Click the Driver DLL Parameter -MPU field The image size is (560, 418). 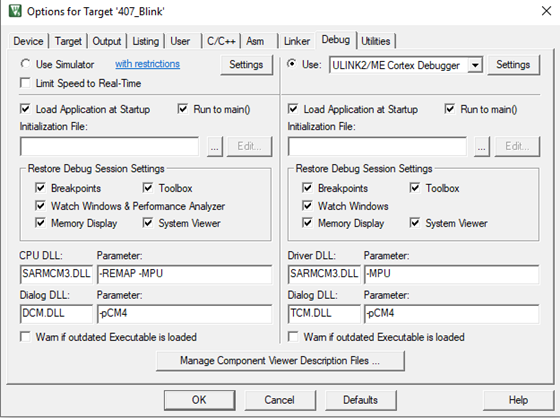[x=451, y=274]
